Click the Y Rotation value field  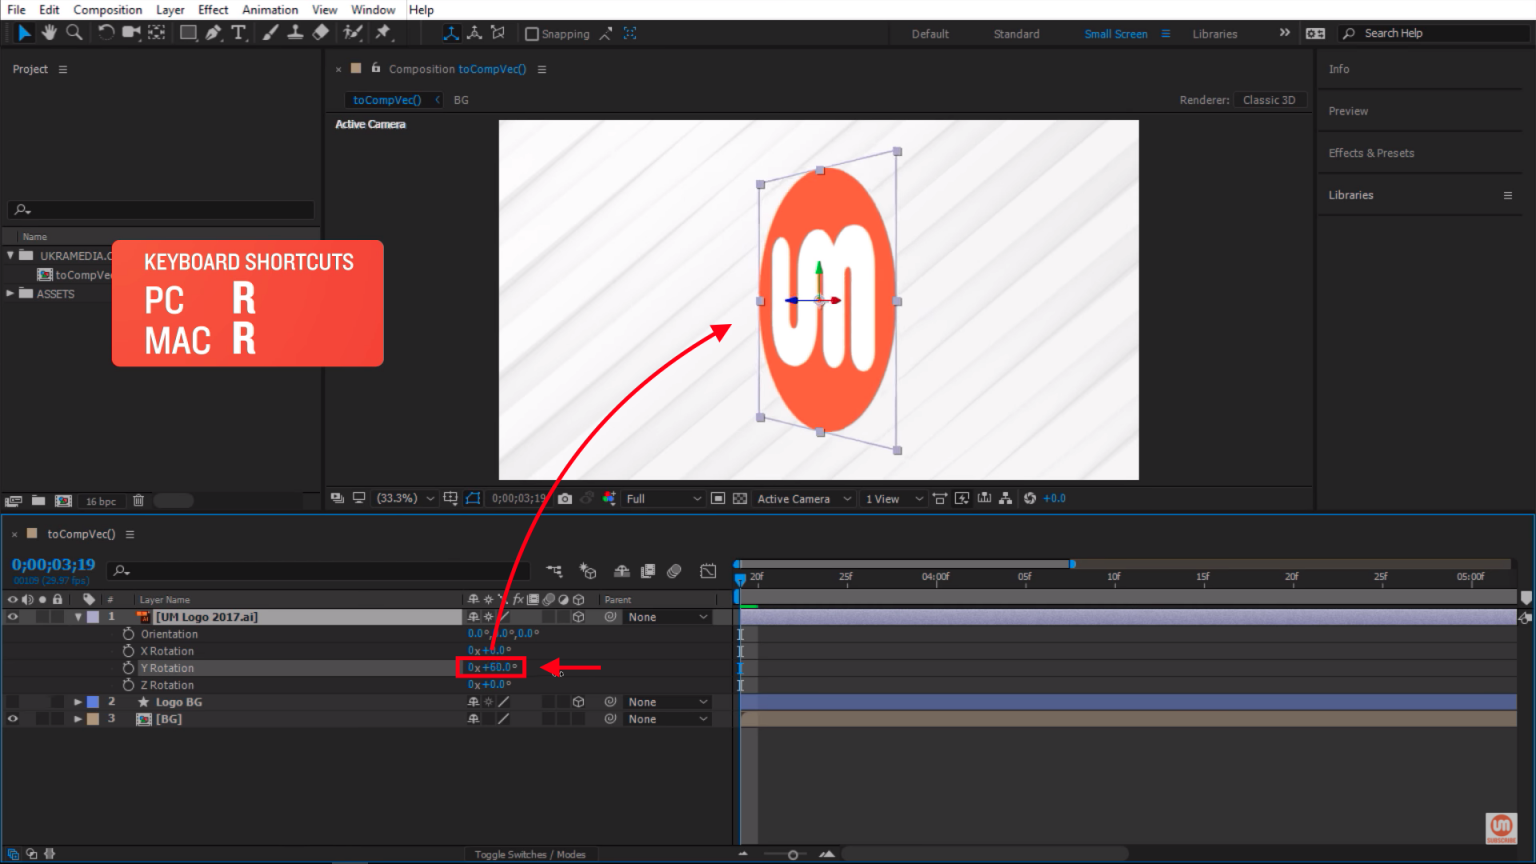(496, 667)
